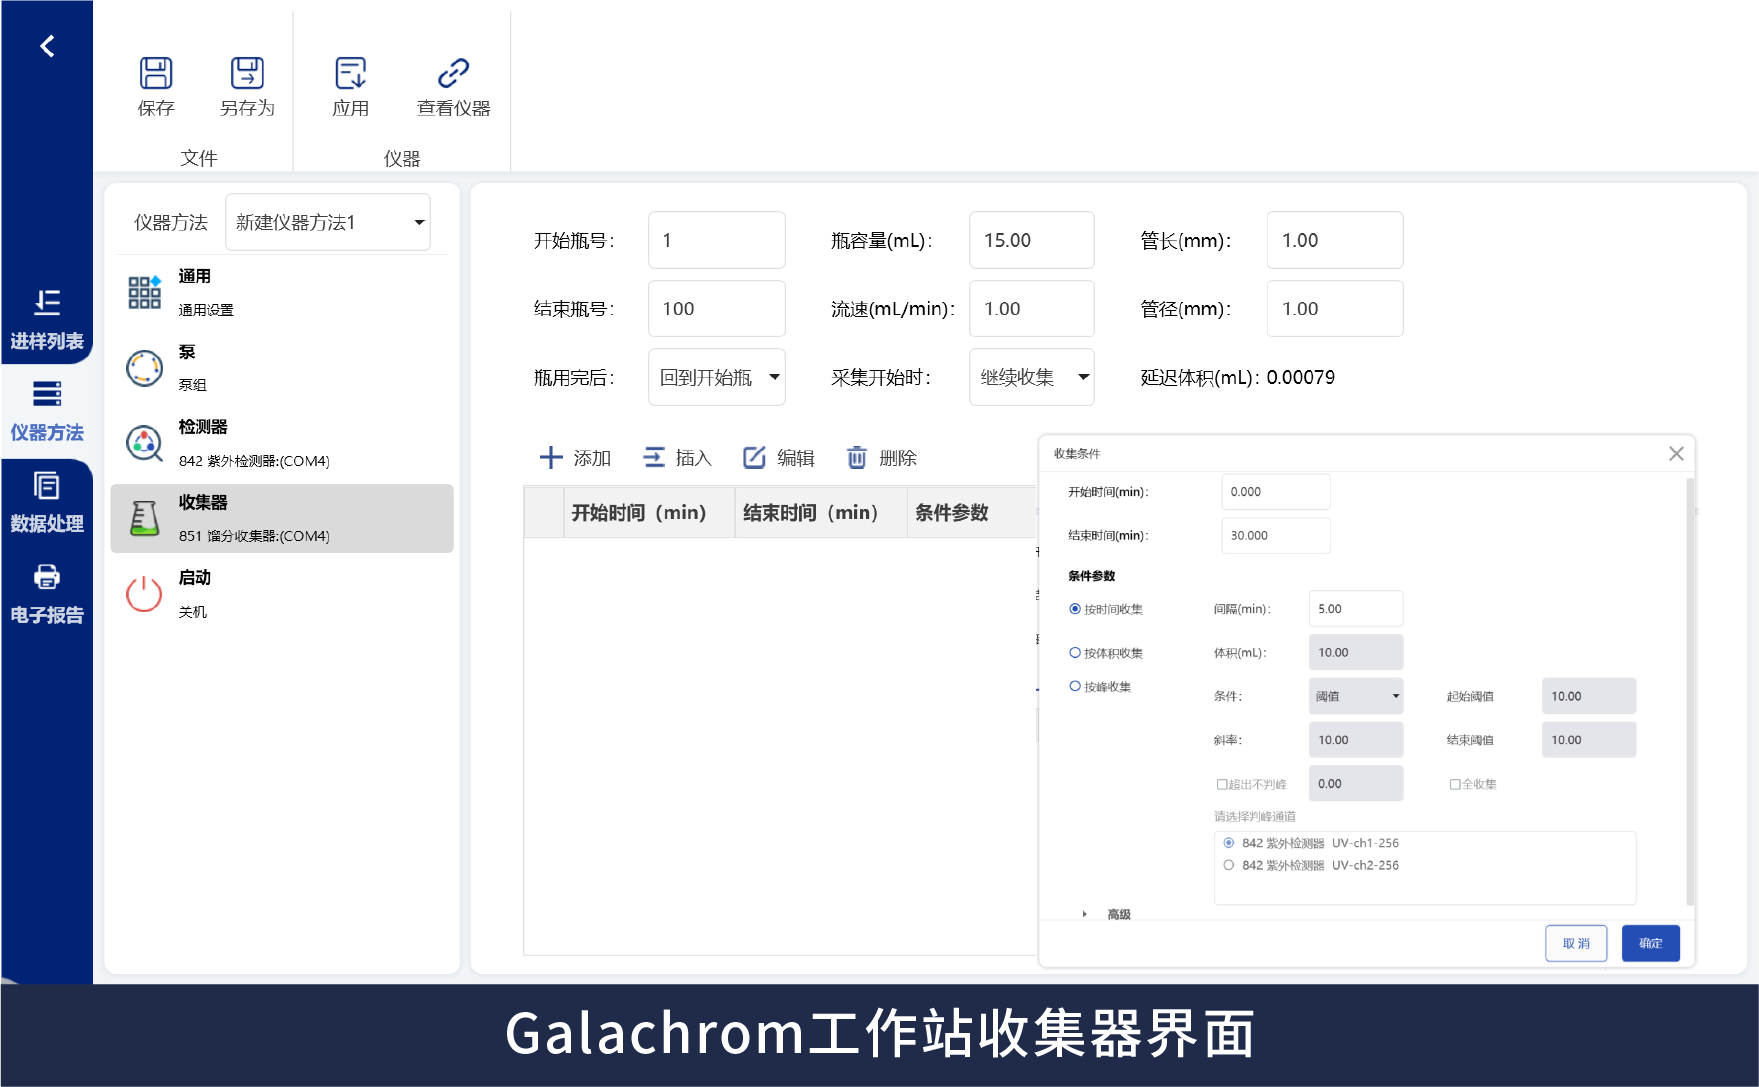Select the 按峰收集 radio button
The width and height of the screenshot is (1759, 1087).
pos(1075,687)
